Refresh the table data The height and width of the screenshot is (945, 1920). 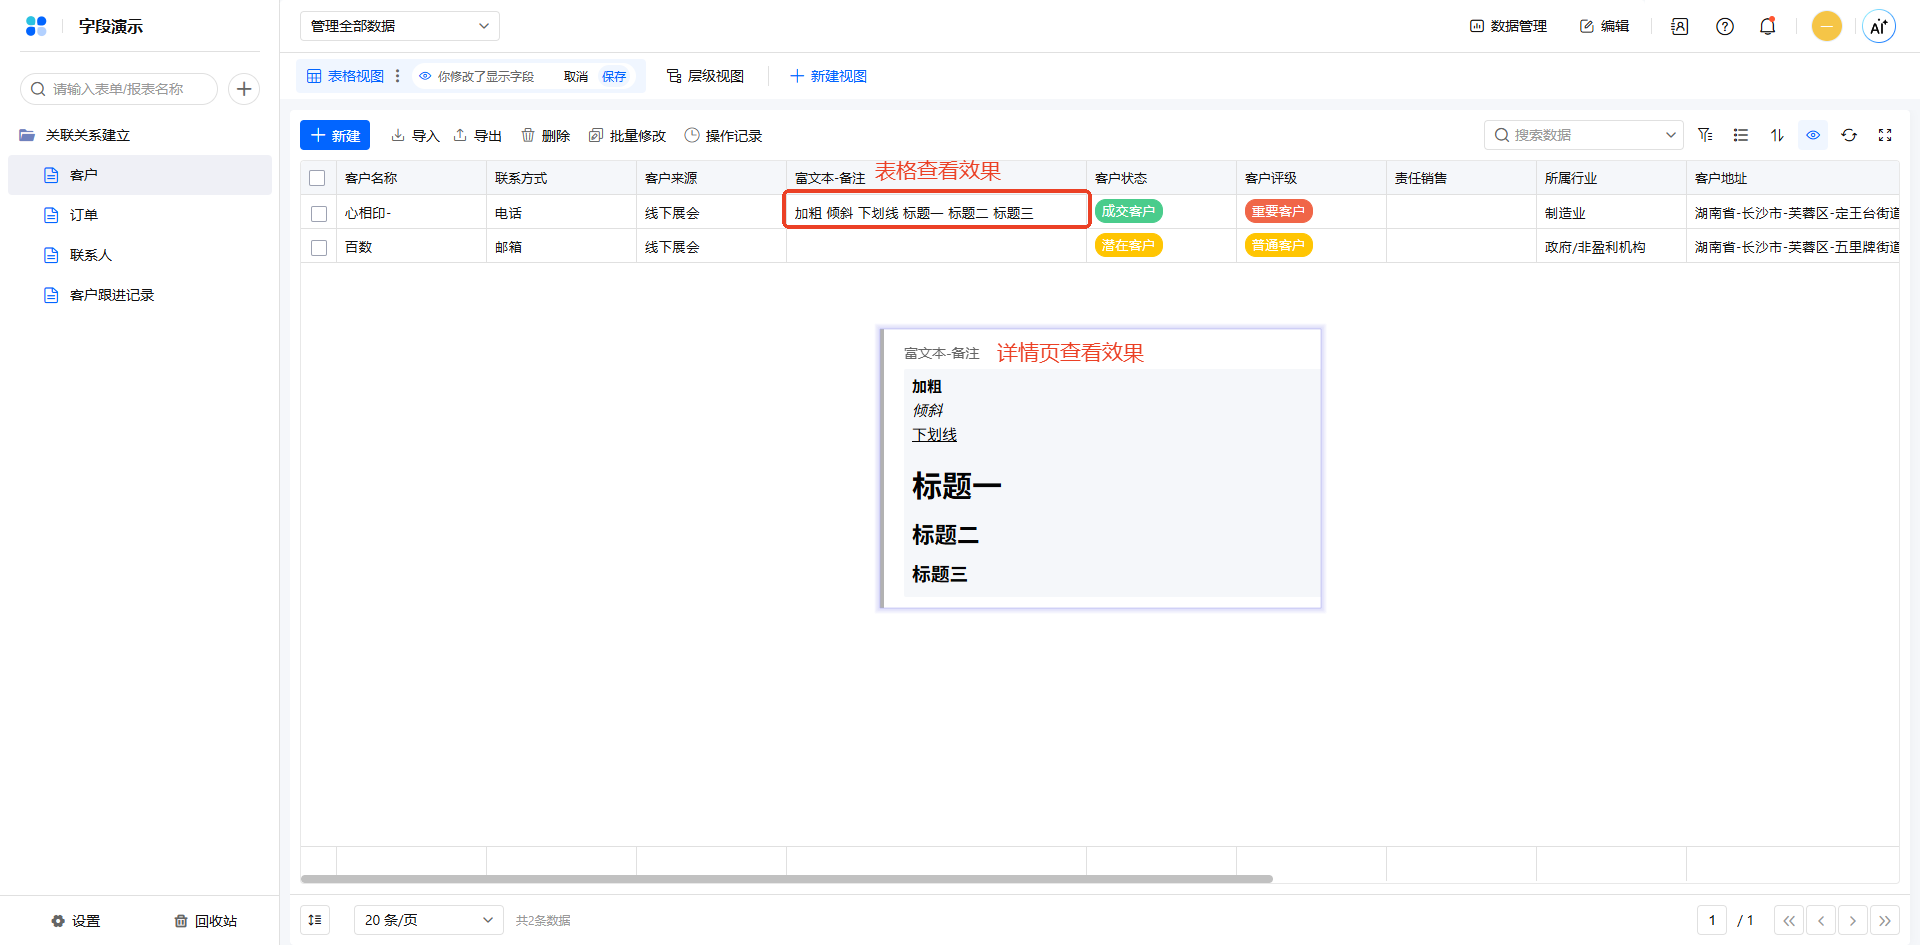click(1849, 135)
